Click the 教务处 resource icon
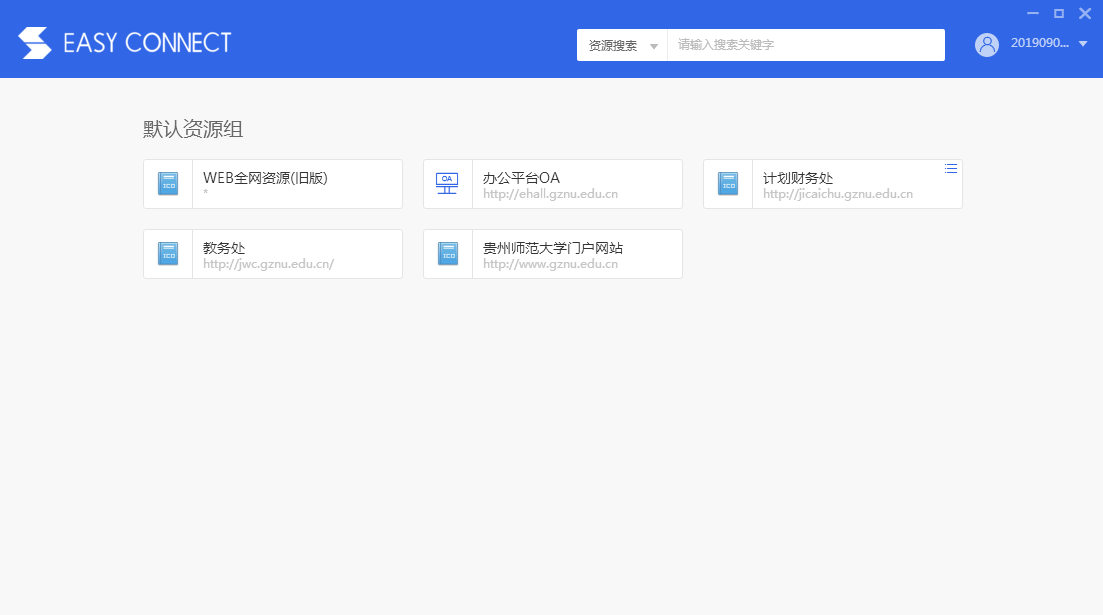The height and width of the screenshot is (615, 1103). [168, 253]
